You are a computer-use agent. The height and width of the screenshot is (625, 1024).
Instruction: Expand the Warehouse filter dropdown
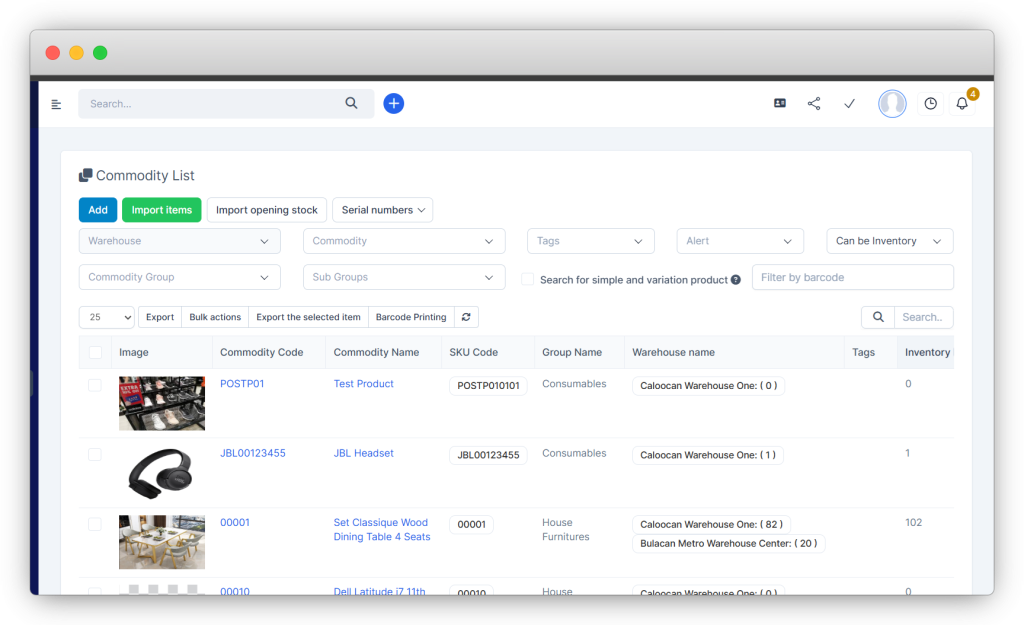point(179,241)
